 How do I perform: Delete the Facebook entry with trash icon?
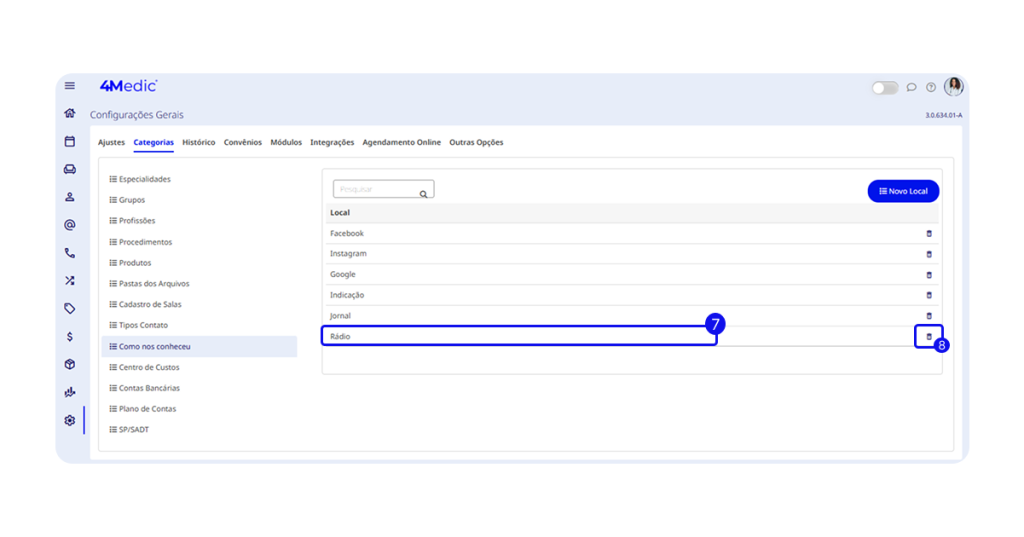(928, 234)
